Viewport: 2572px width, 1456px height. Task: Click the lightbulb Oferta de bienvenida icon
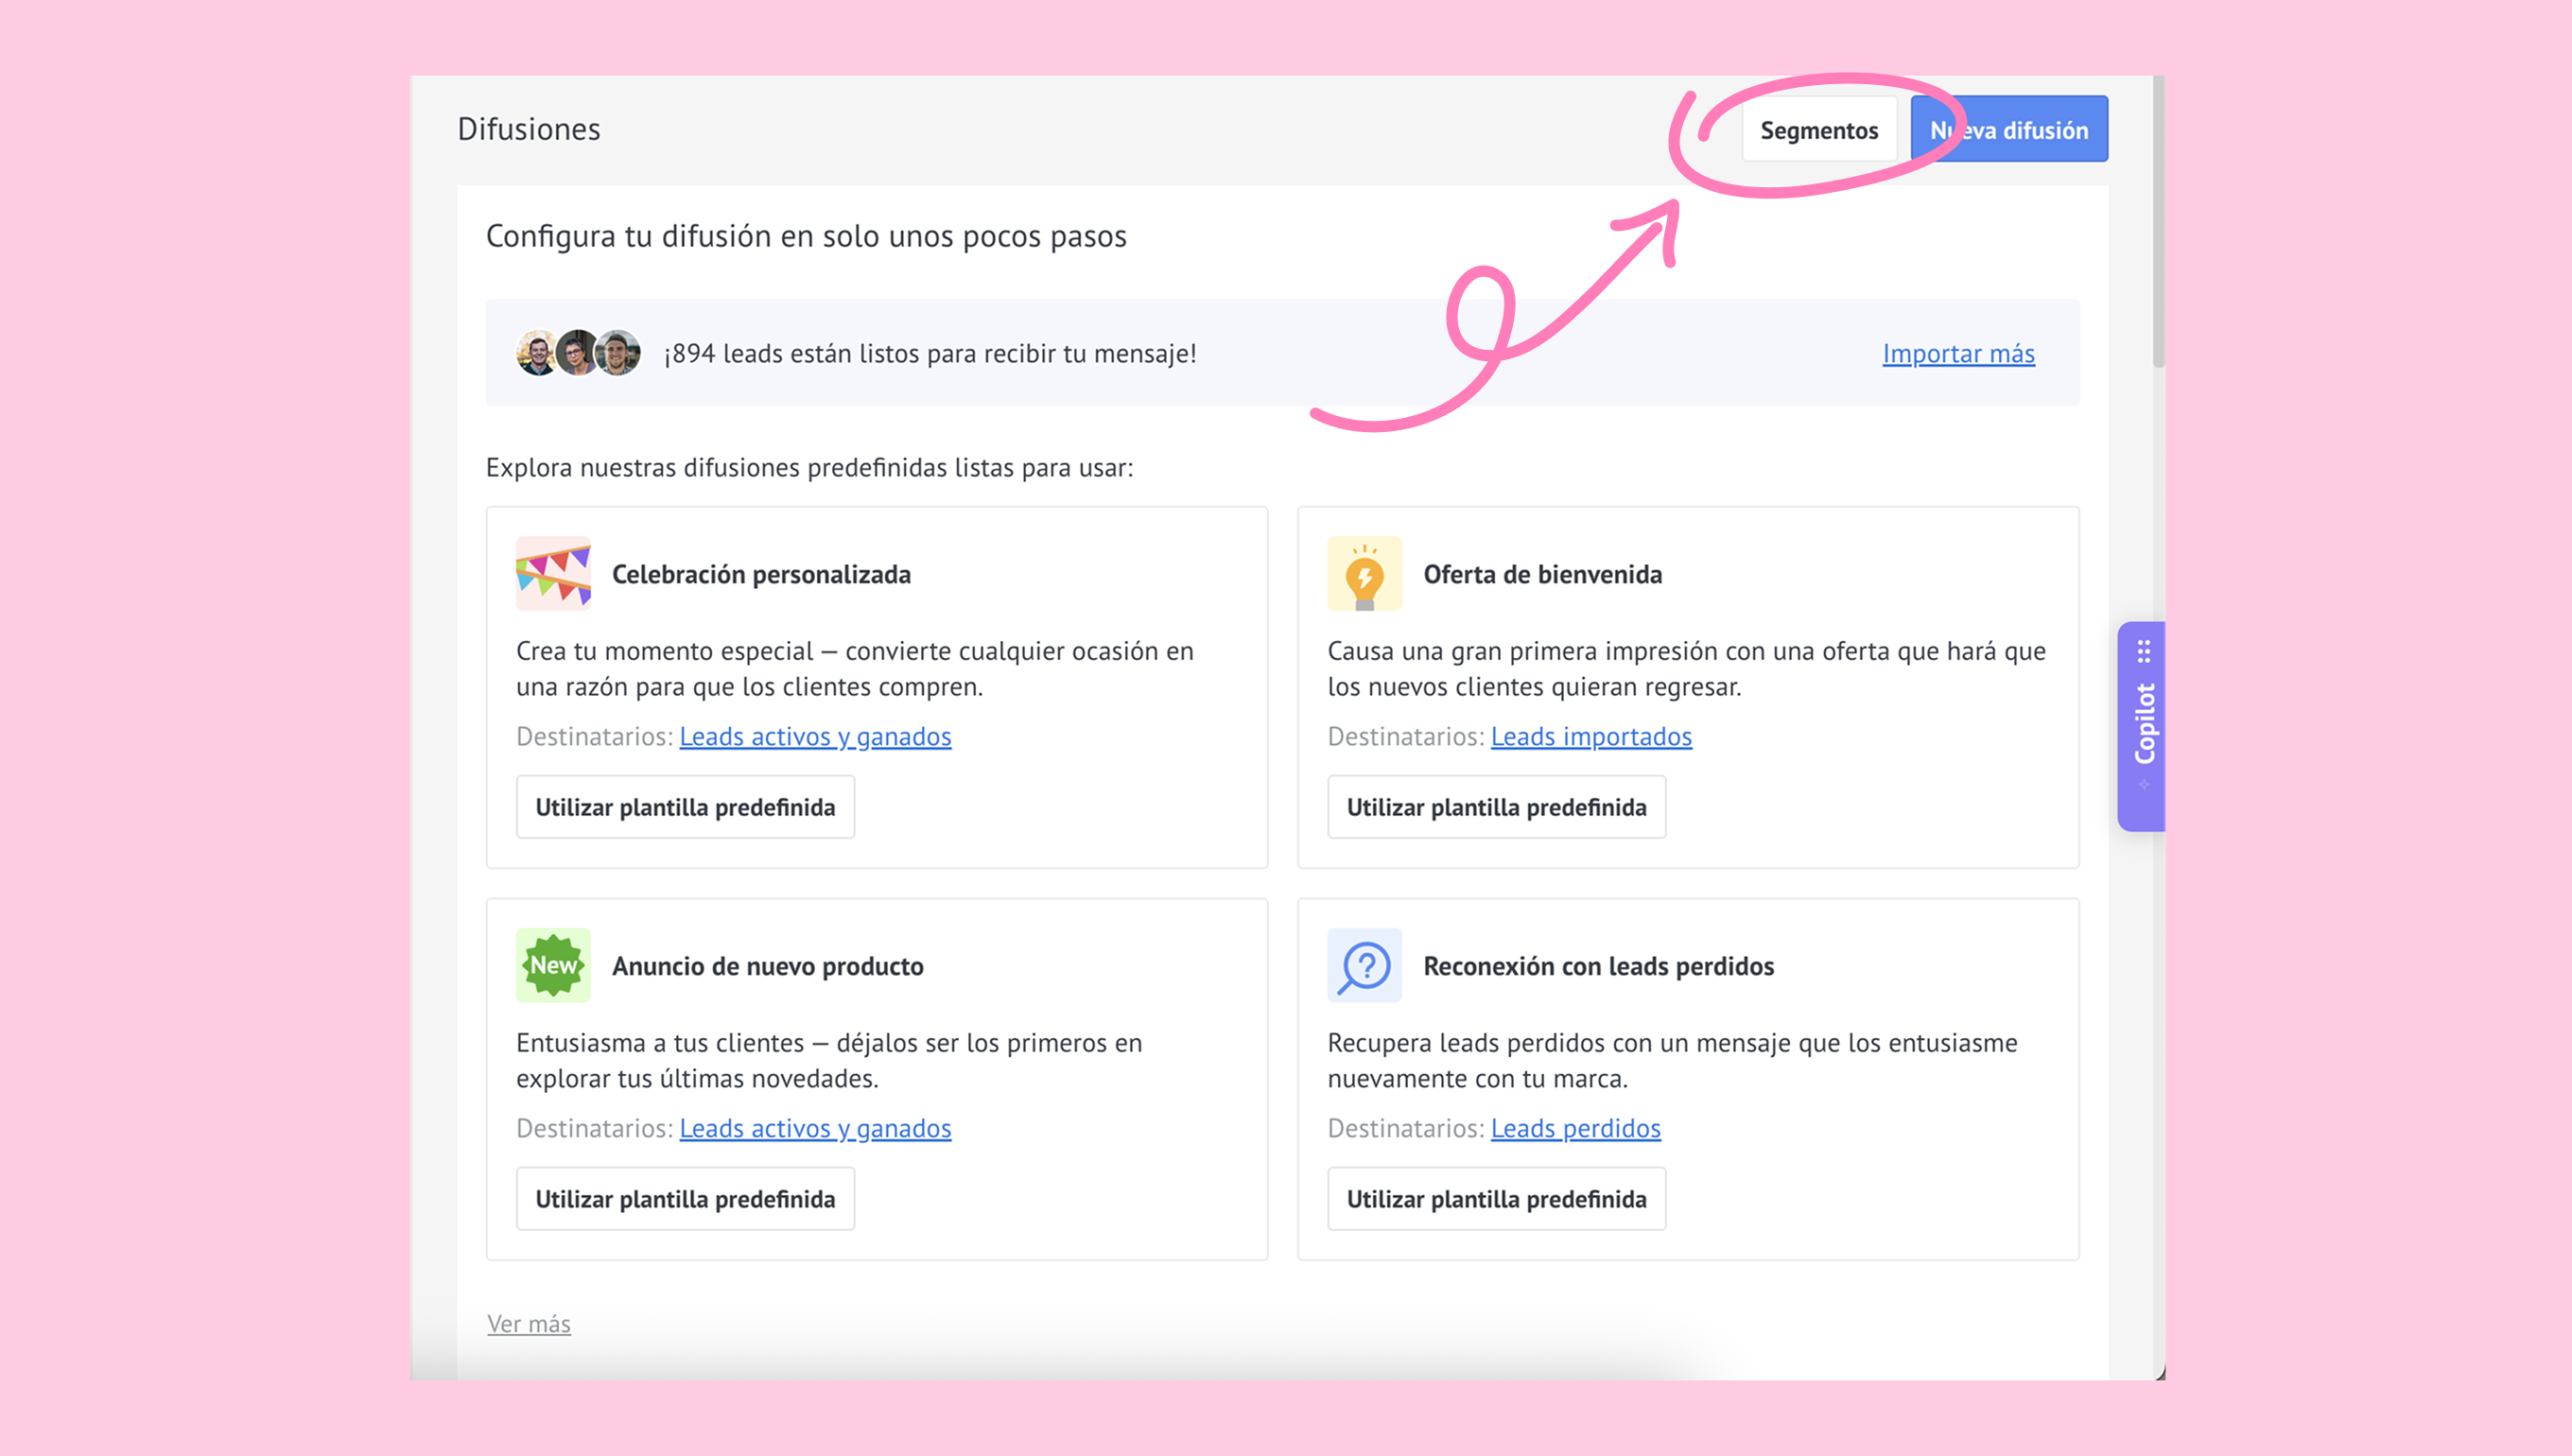click(x=1364, y=573)
